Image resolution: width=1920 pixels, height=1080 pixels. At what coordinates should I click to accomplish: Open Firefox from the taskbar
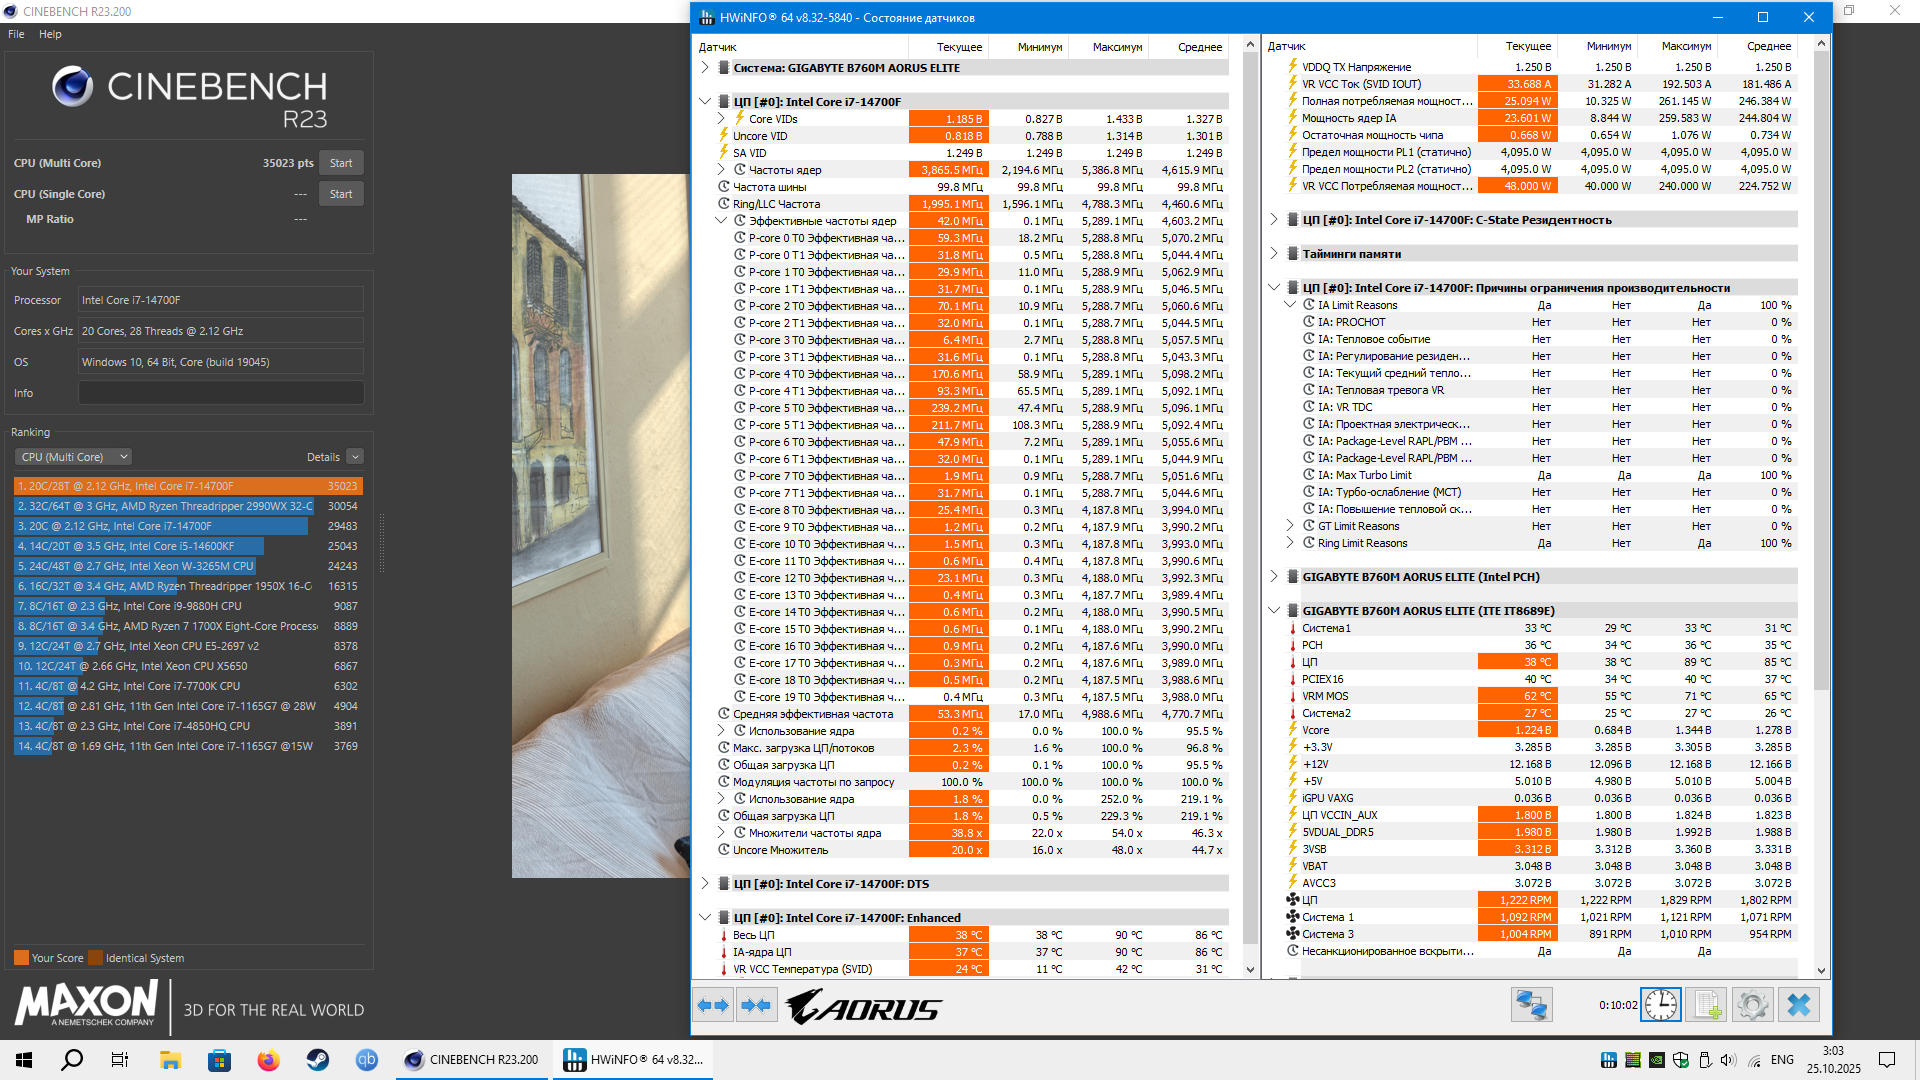pyautogui.click(x=268, y=1060)
